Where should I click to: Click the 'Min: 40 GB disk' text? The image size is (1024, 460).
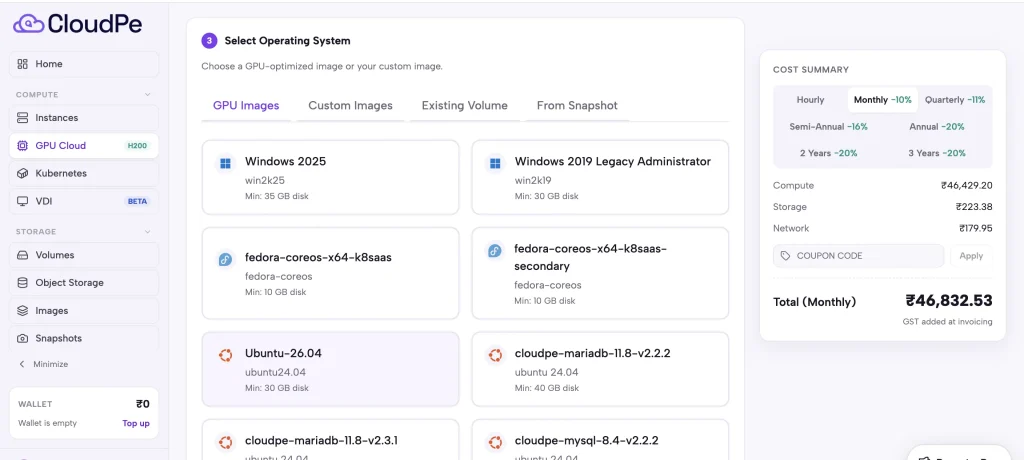tap(547, 388)
